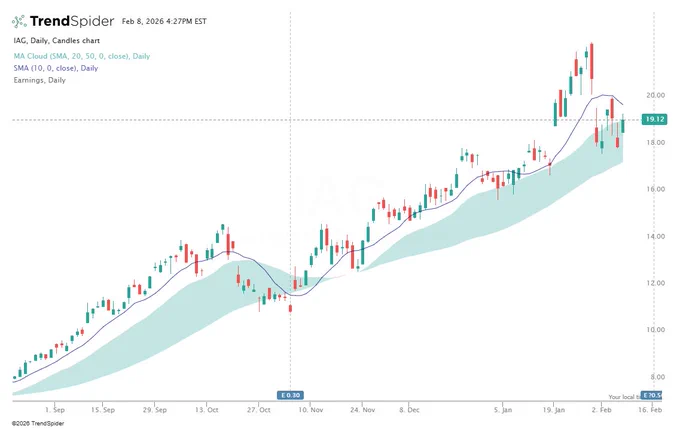Select the MA Cloud indicator label
Viewport: 680px width, 429px height.
82,56
